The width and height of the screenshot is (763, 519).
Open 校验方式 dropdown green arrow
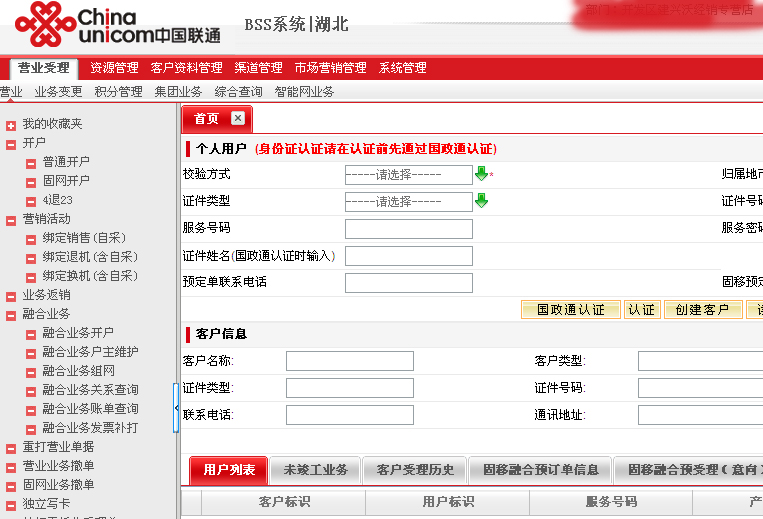481,174
